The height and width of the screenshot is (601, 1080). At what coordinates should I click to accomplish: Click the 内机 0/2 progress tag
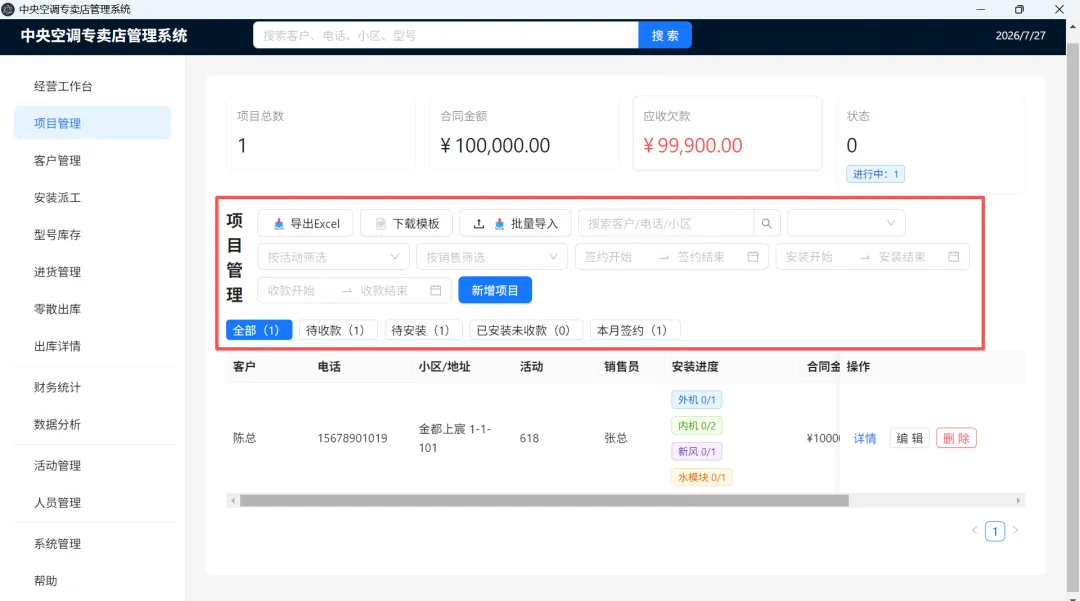(696, 426)
